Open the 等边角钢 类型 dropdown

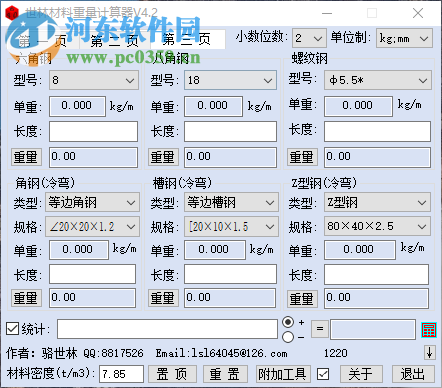point(92,202)
